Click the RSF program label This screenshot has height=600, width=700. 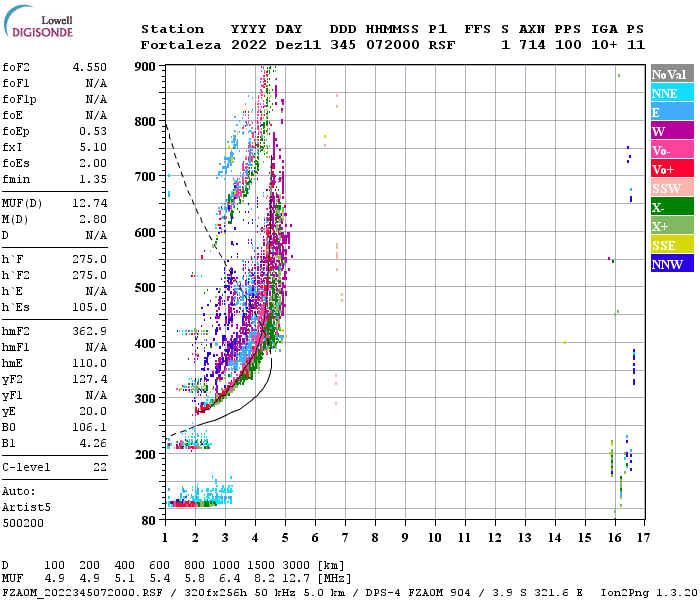(442, 45)
